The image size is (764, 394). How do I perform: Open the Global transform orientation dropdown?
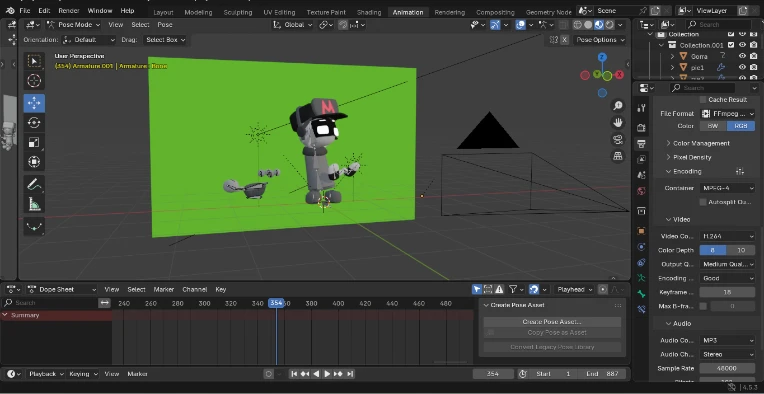[293, 25]
